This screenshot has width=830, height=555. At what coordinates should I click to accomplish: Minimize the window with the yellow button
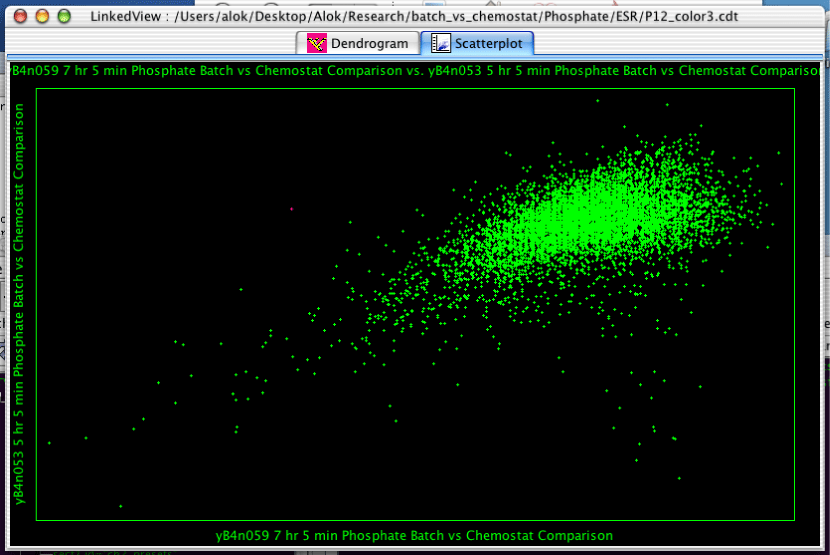42,16
